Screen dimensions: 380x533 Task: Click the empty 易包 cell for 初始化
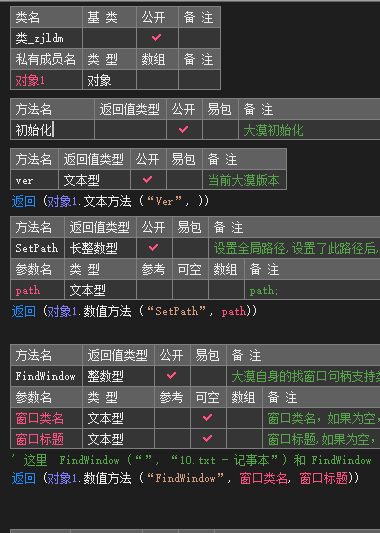coord(220,130)
